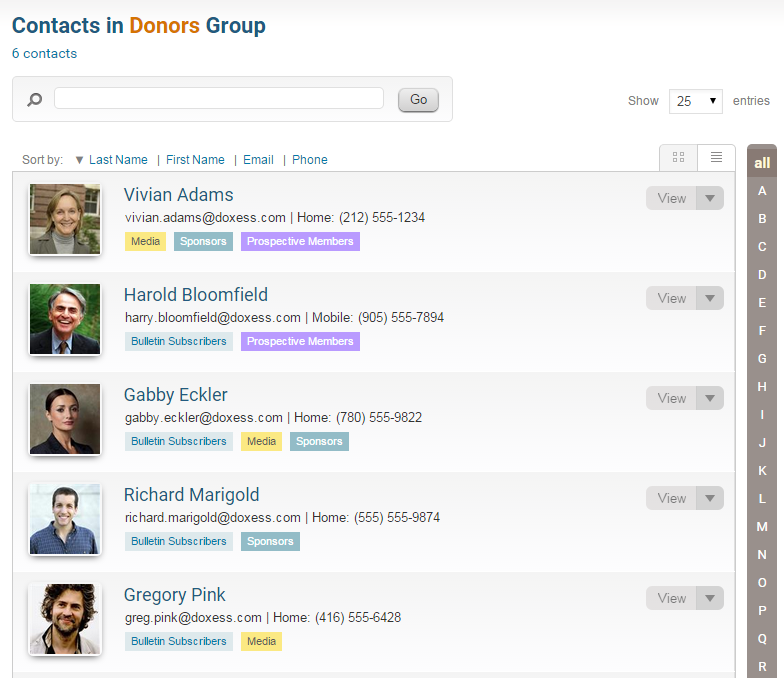Viewport: 784px width, 678px height.
Task: Open Vivian Adams' profile photo
Action: [x=65, y=219]
